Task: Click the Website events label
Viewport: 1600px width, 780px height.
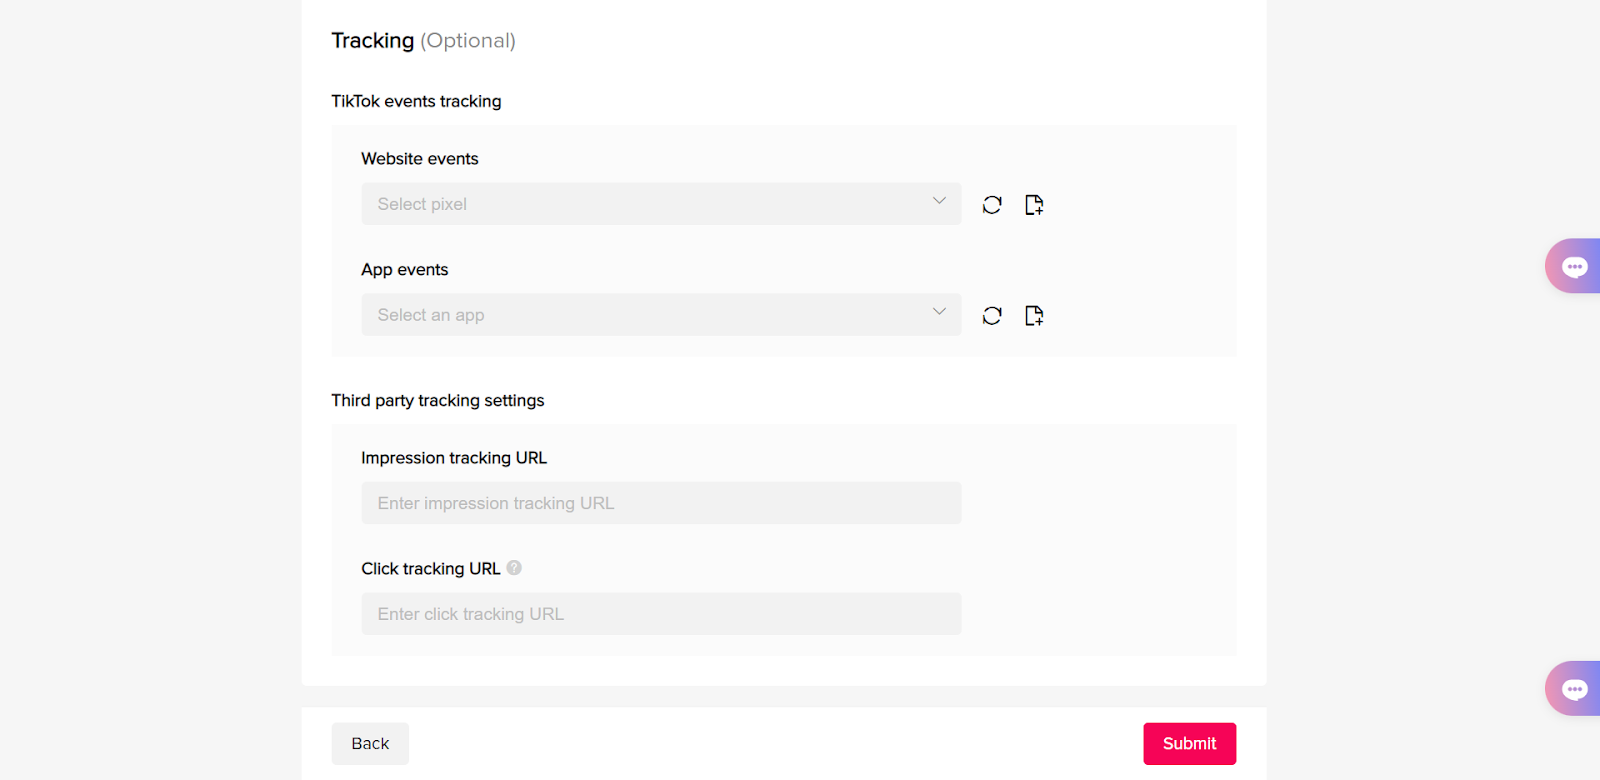Action: tap(420, 158)
